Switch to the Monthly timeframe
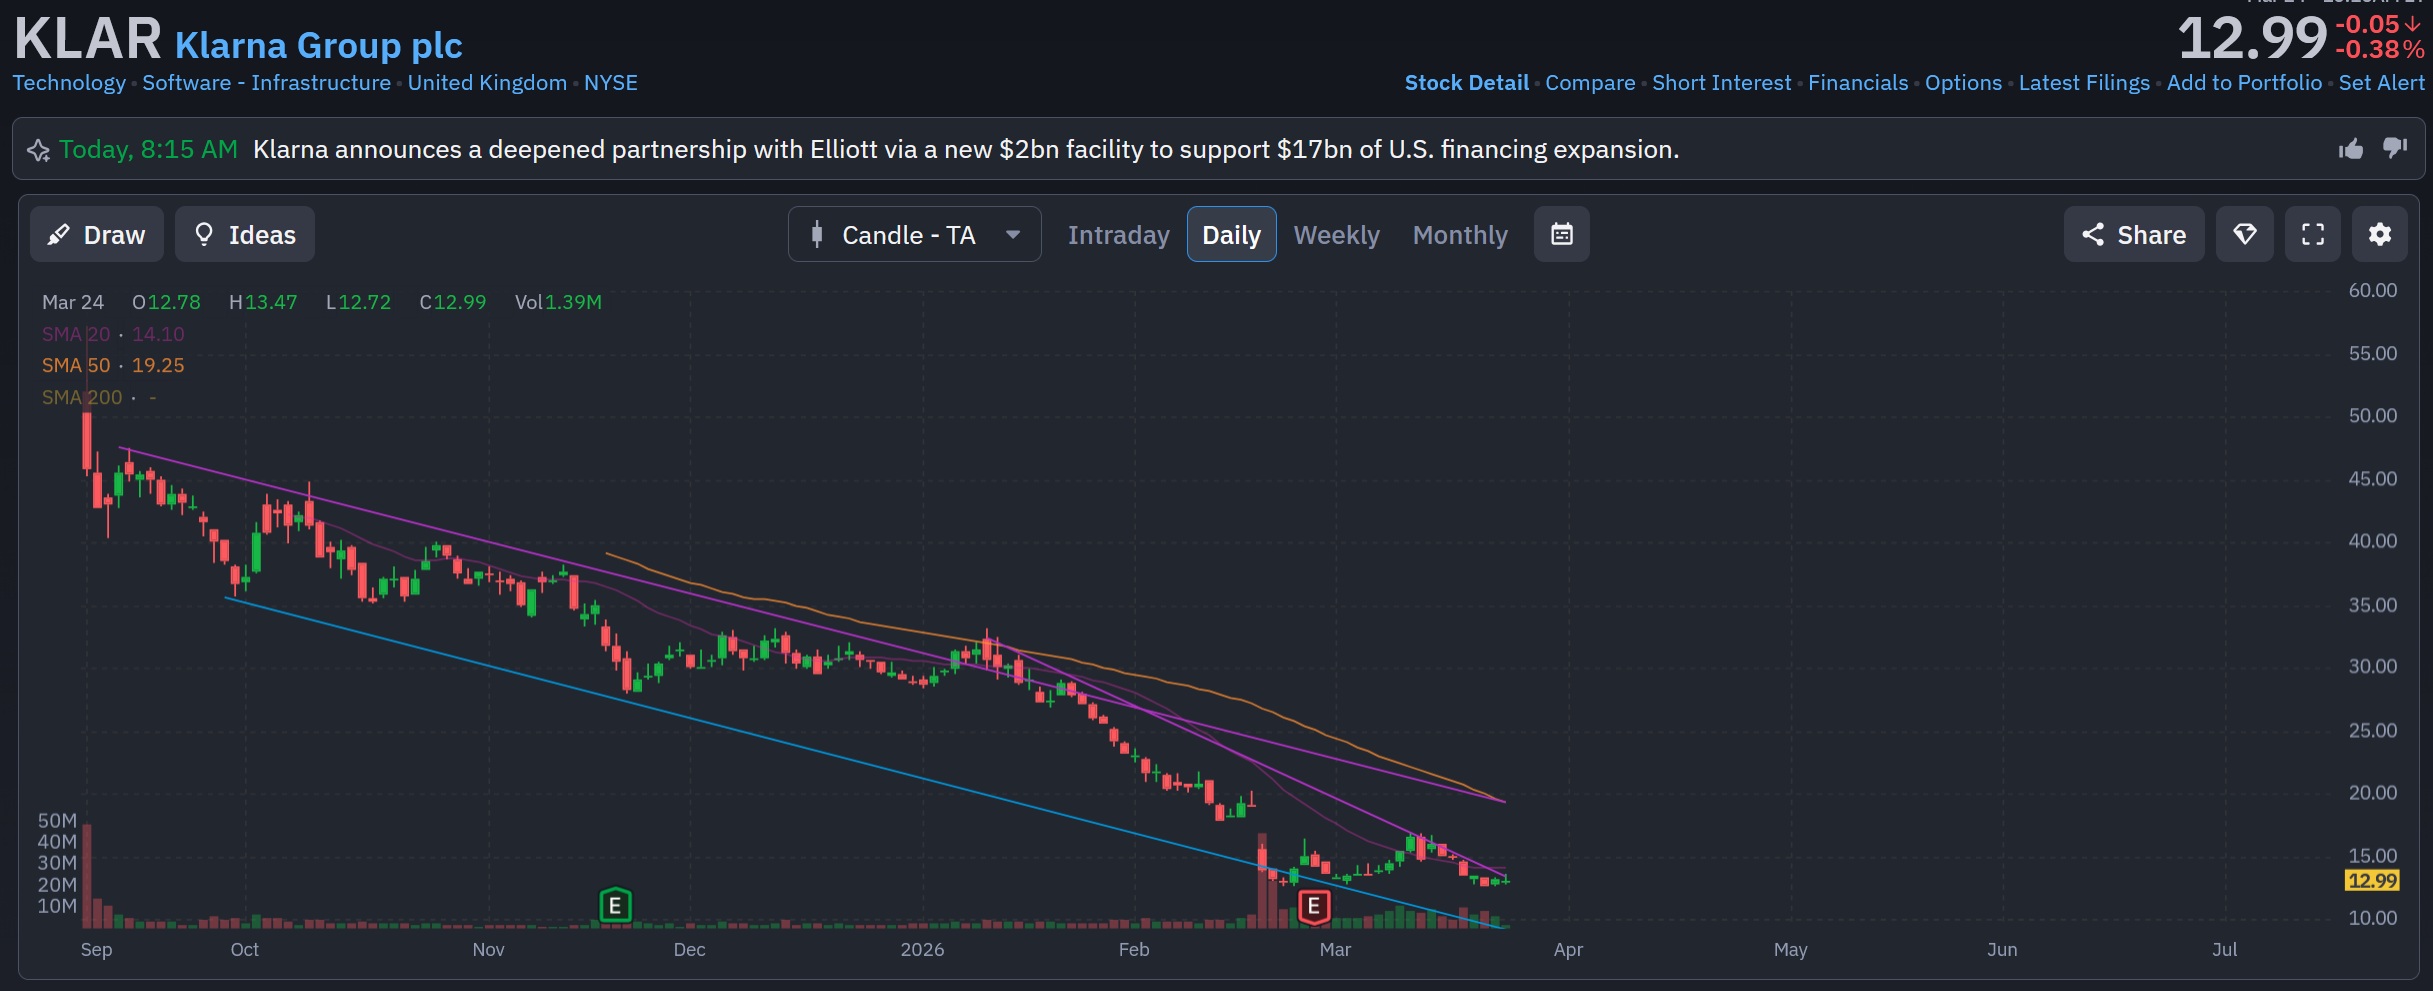This screenshot has height=991, width=2433. click(1460, 235)
